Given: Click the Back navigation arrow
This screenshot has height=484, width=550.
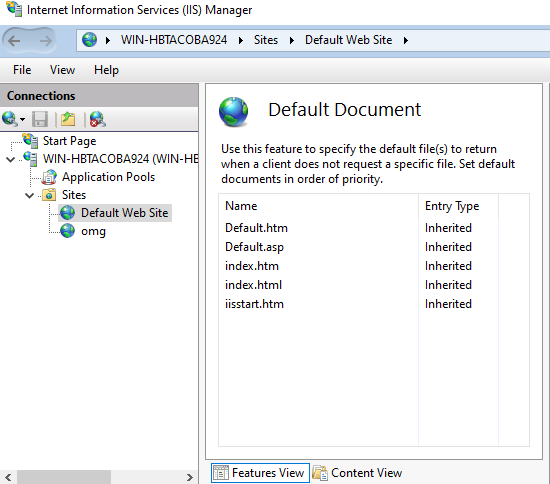Looking at the screenshot, I should click(14, 41).
